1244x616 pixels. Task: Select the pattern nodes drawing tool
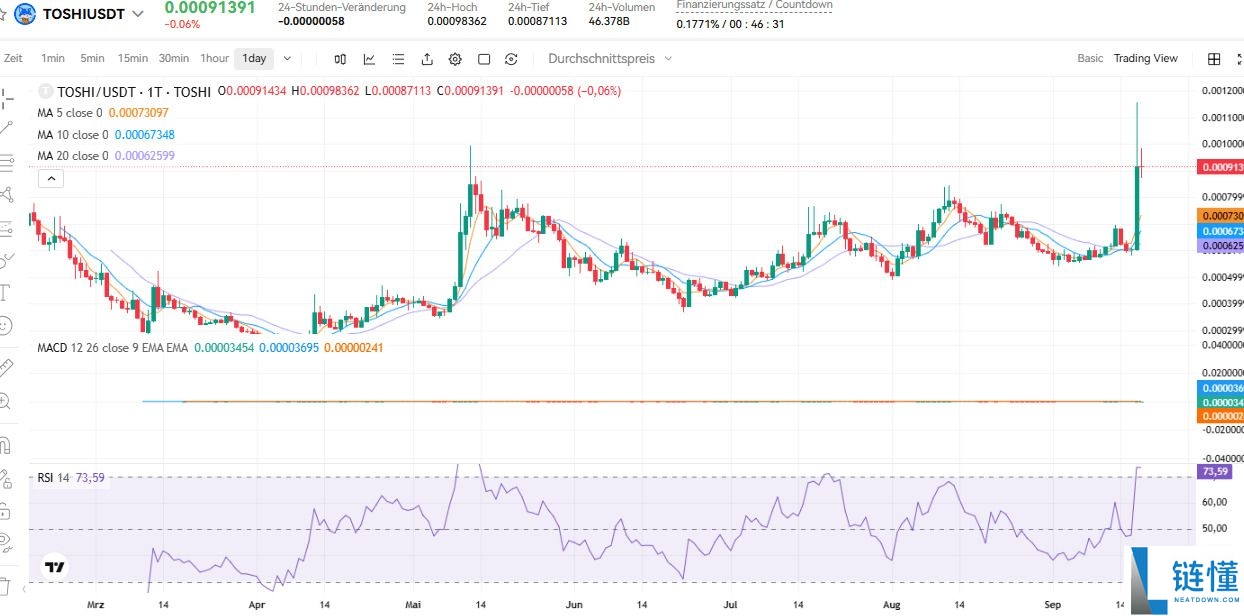coord(7,194)
